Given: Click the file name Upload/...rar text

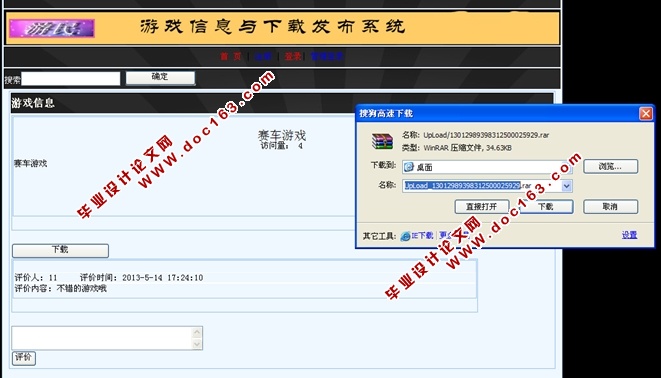Looking at the screenshot, I should [x=486, y=135].
